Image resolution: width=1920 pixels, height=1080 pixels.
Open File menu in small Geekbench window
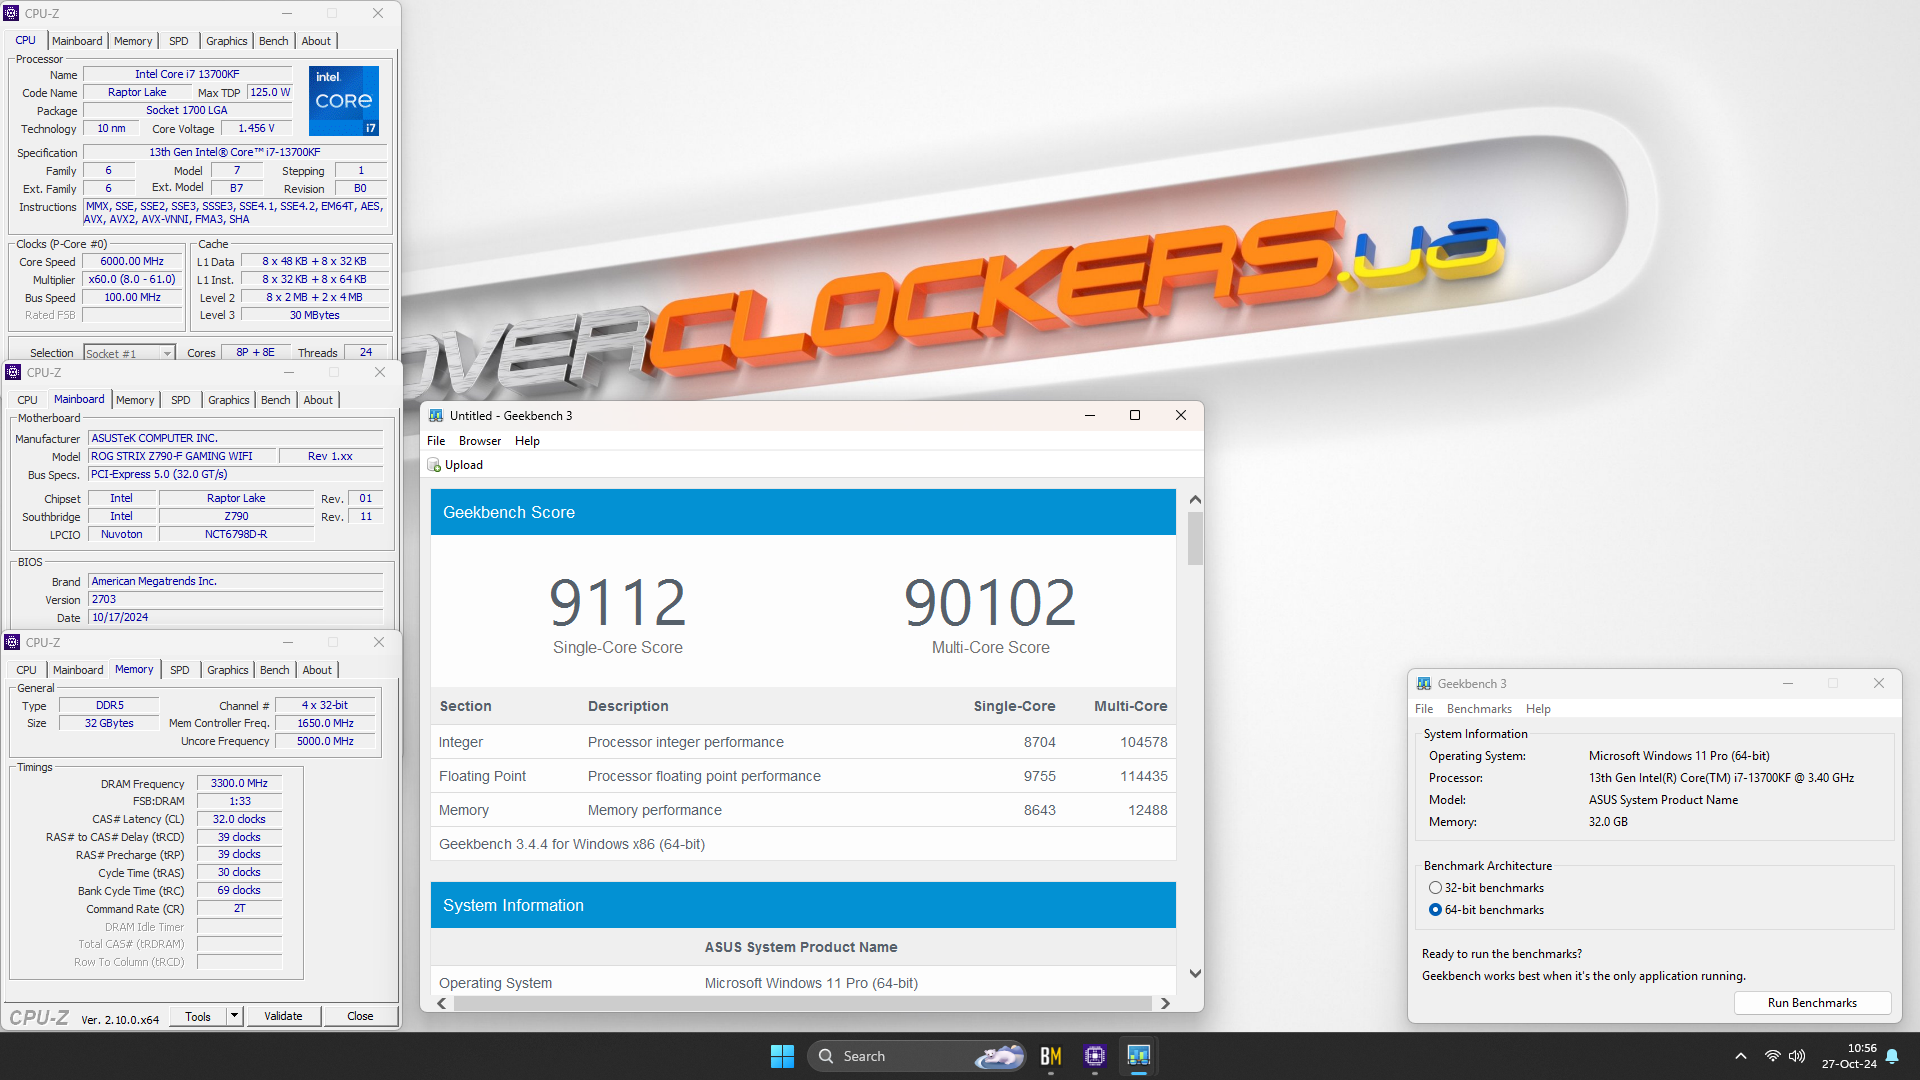click(x=1424, y=709)
